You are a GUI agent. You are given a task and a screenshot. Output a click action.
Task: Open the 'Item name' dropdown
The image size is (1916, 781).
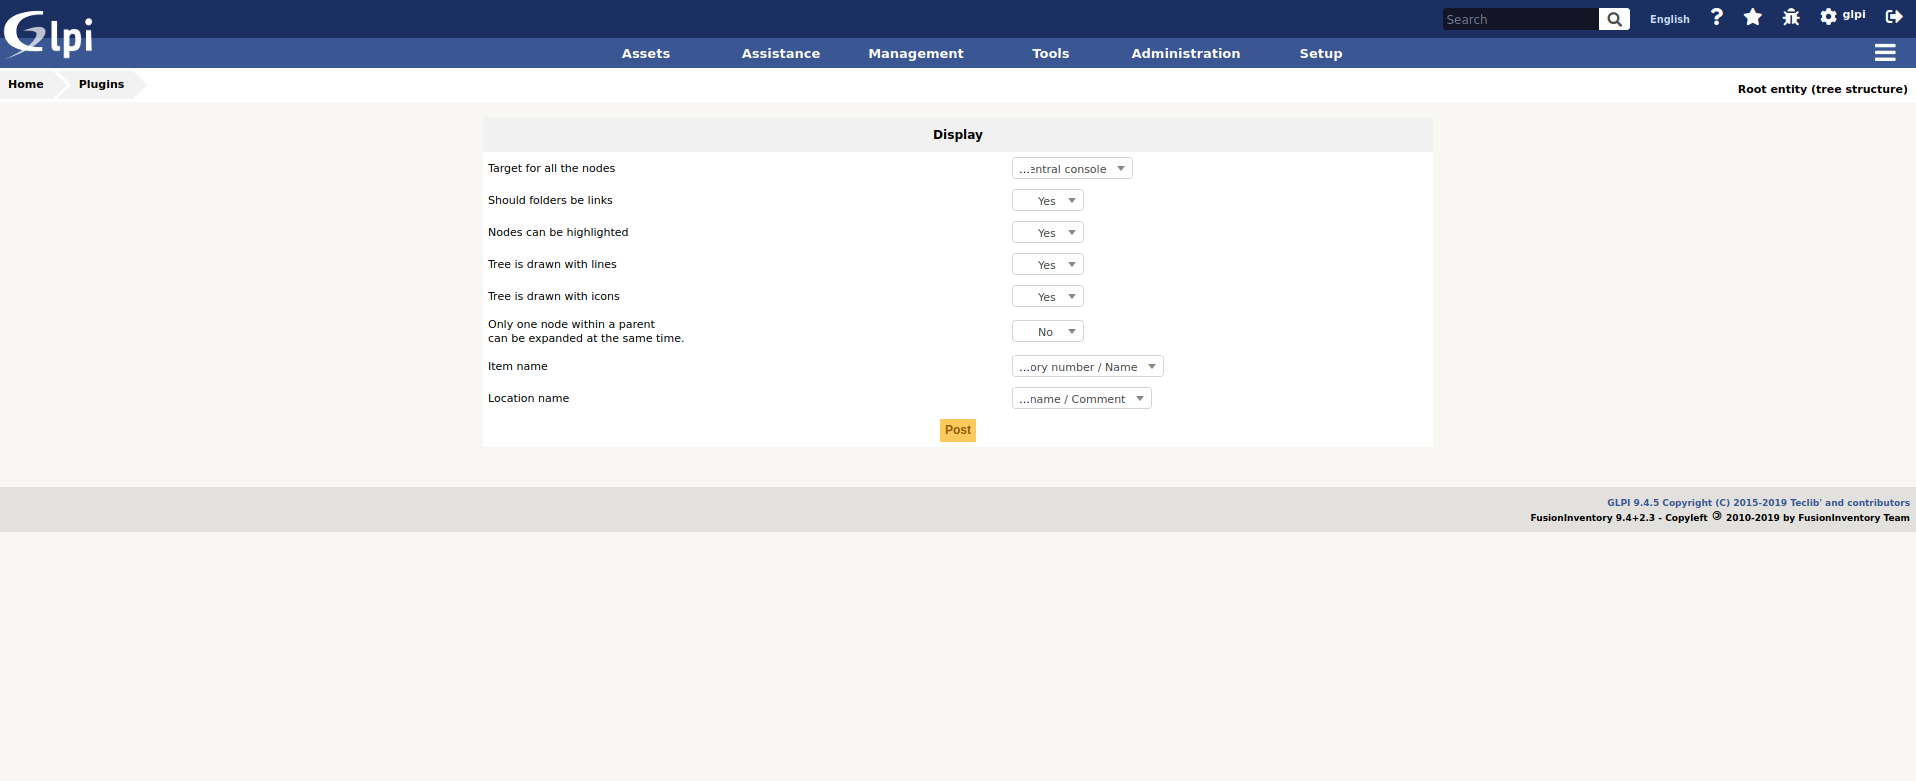[x=1087, y=367]
